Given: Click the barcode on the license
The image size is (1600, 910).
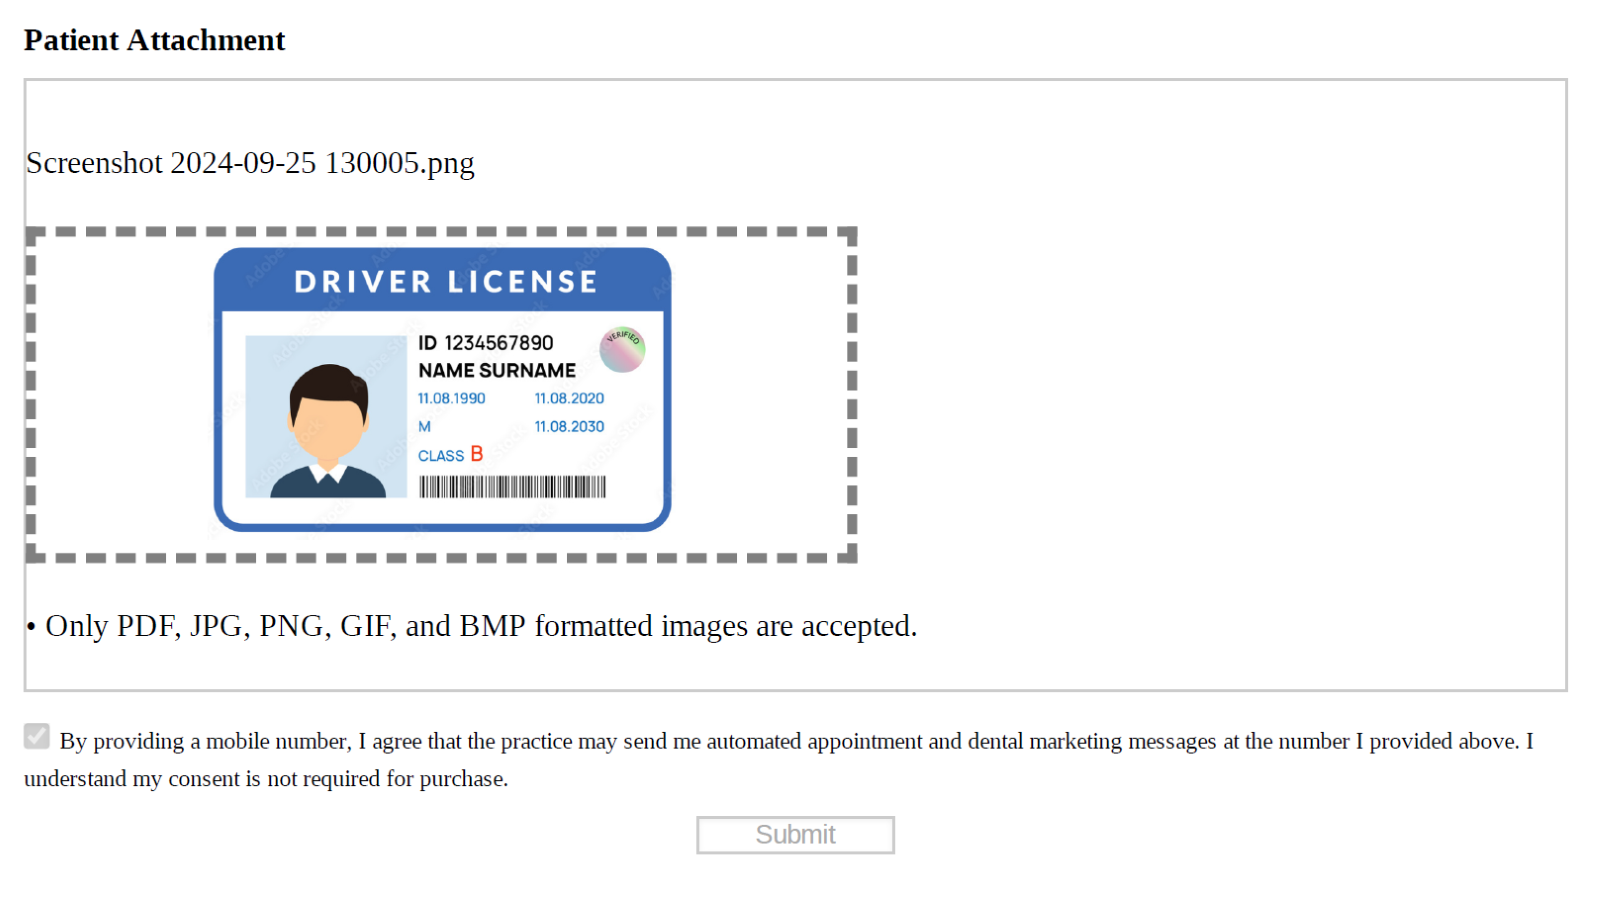Looking at the screenshot, I should pyautogui.click(x=512, y=487).
